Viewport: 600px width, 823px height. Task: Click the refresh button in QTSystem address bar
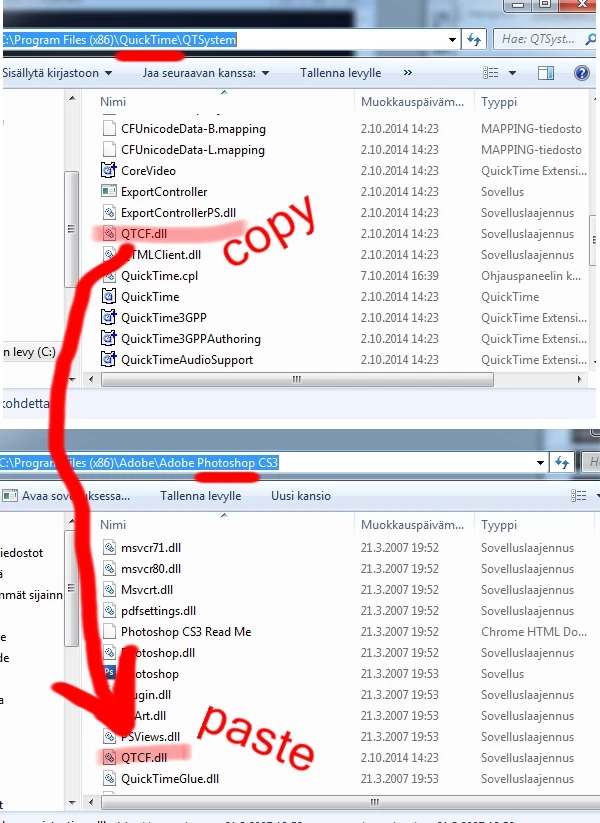[x=474, y=39]
